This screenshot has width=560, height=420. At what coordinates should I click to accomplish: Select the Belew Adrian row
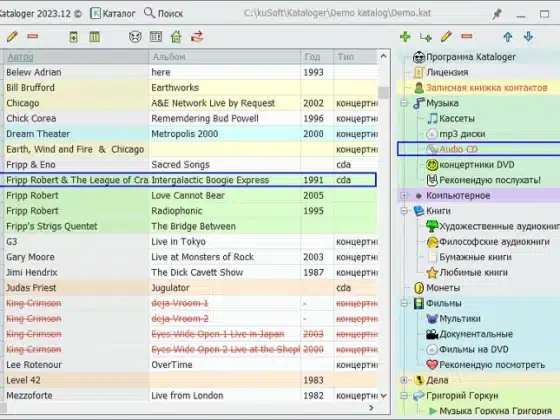(190, 72)
